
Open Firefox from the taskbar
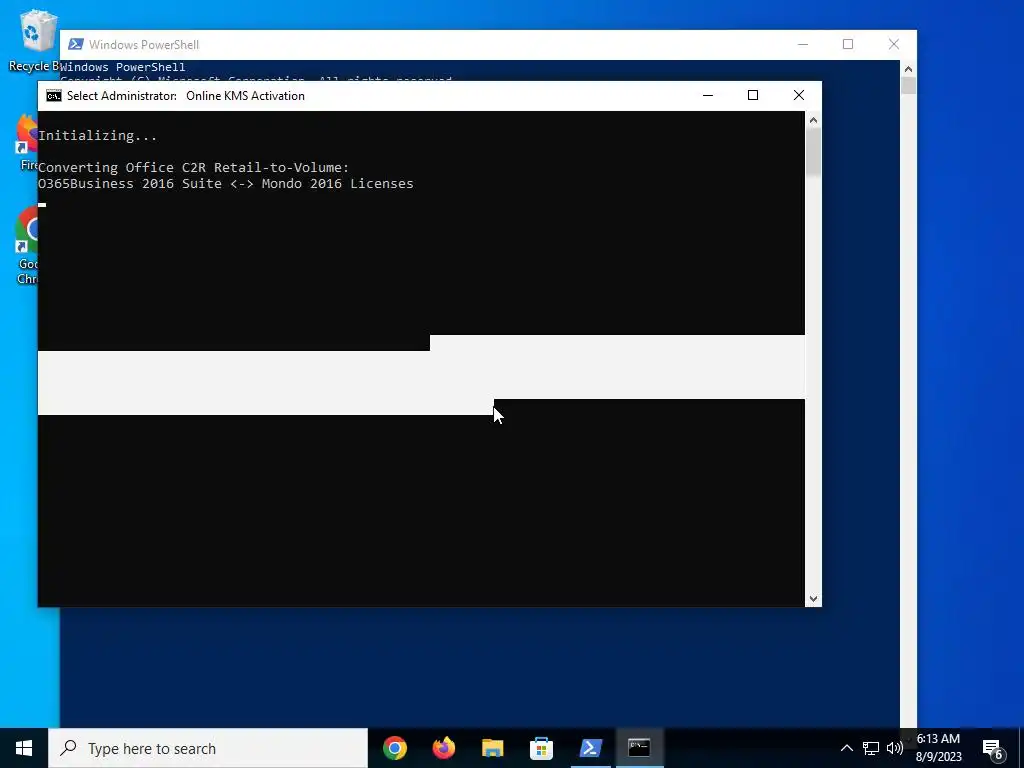click(x=444, y=748)
